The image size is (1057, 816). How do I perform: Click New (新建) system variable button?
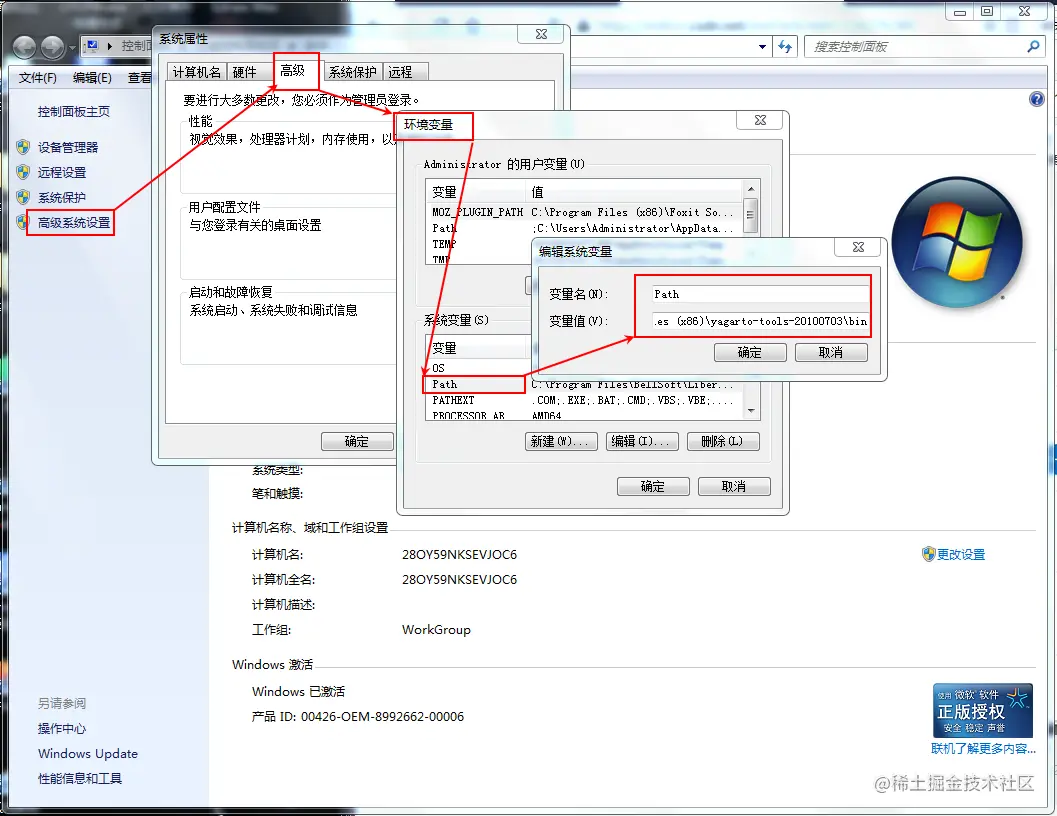(x=561, y=441)
